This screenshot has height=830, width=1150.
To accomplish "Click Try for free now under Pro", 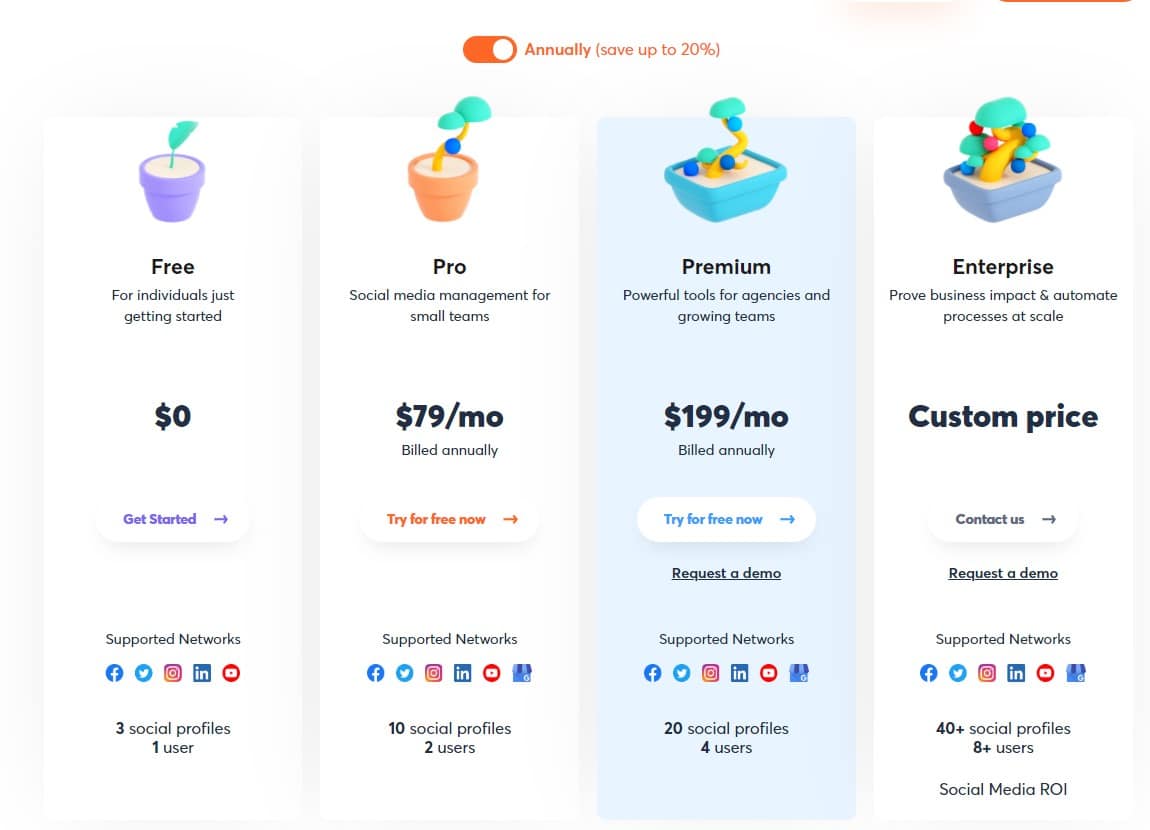I will click(x=450, y=519).
